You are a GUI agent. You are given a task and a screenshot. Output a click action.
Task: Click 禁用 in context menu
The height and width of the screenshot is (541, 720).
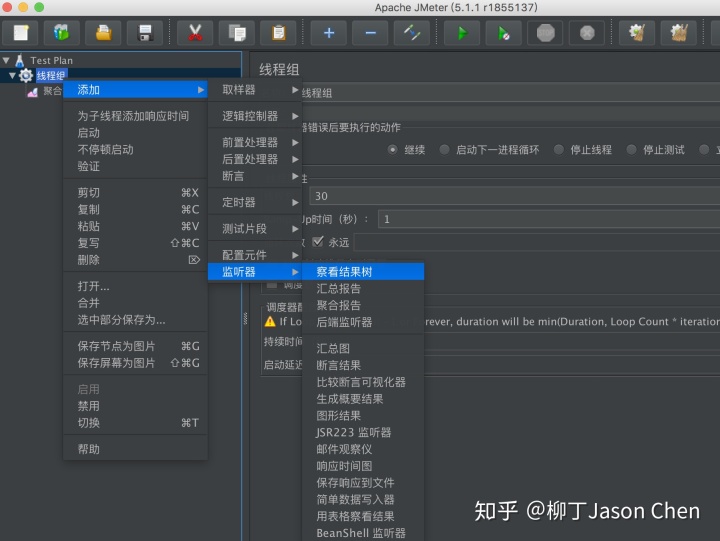pos(135,406)
